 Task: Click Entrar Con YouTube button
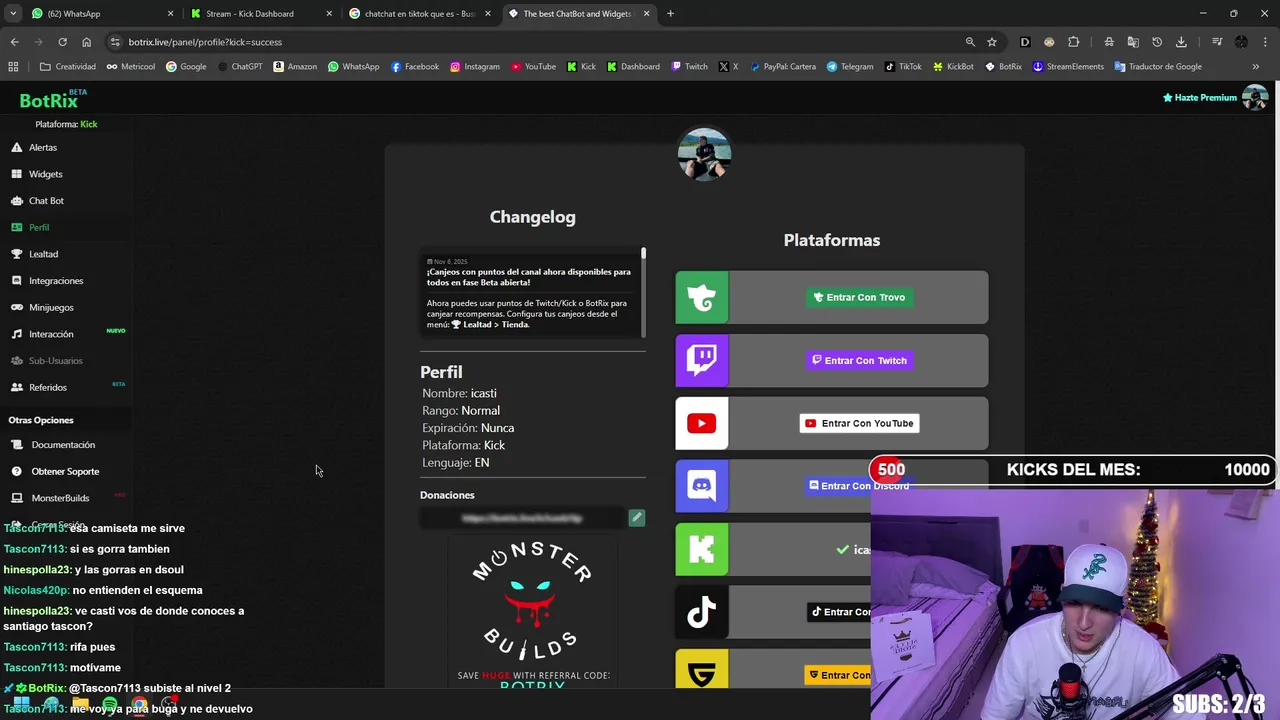(x=859, y=423)
